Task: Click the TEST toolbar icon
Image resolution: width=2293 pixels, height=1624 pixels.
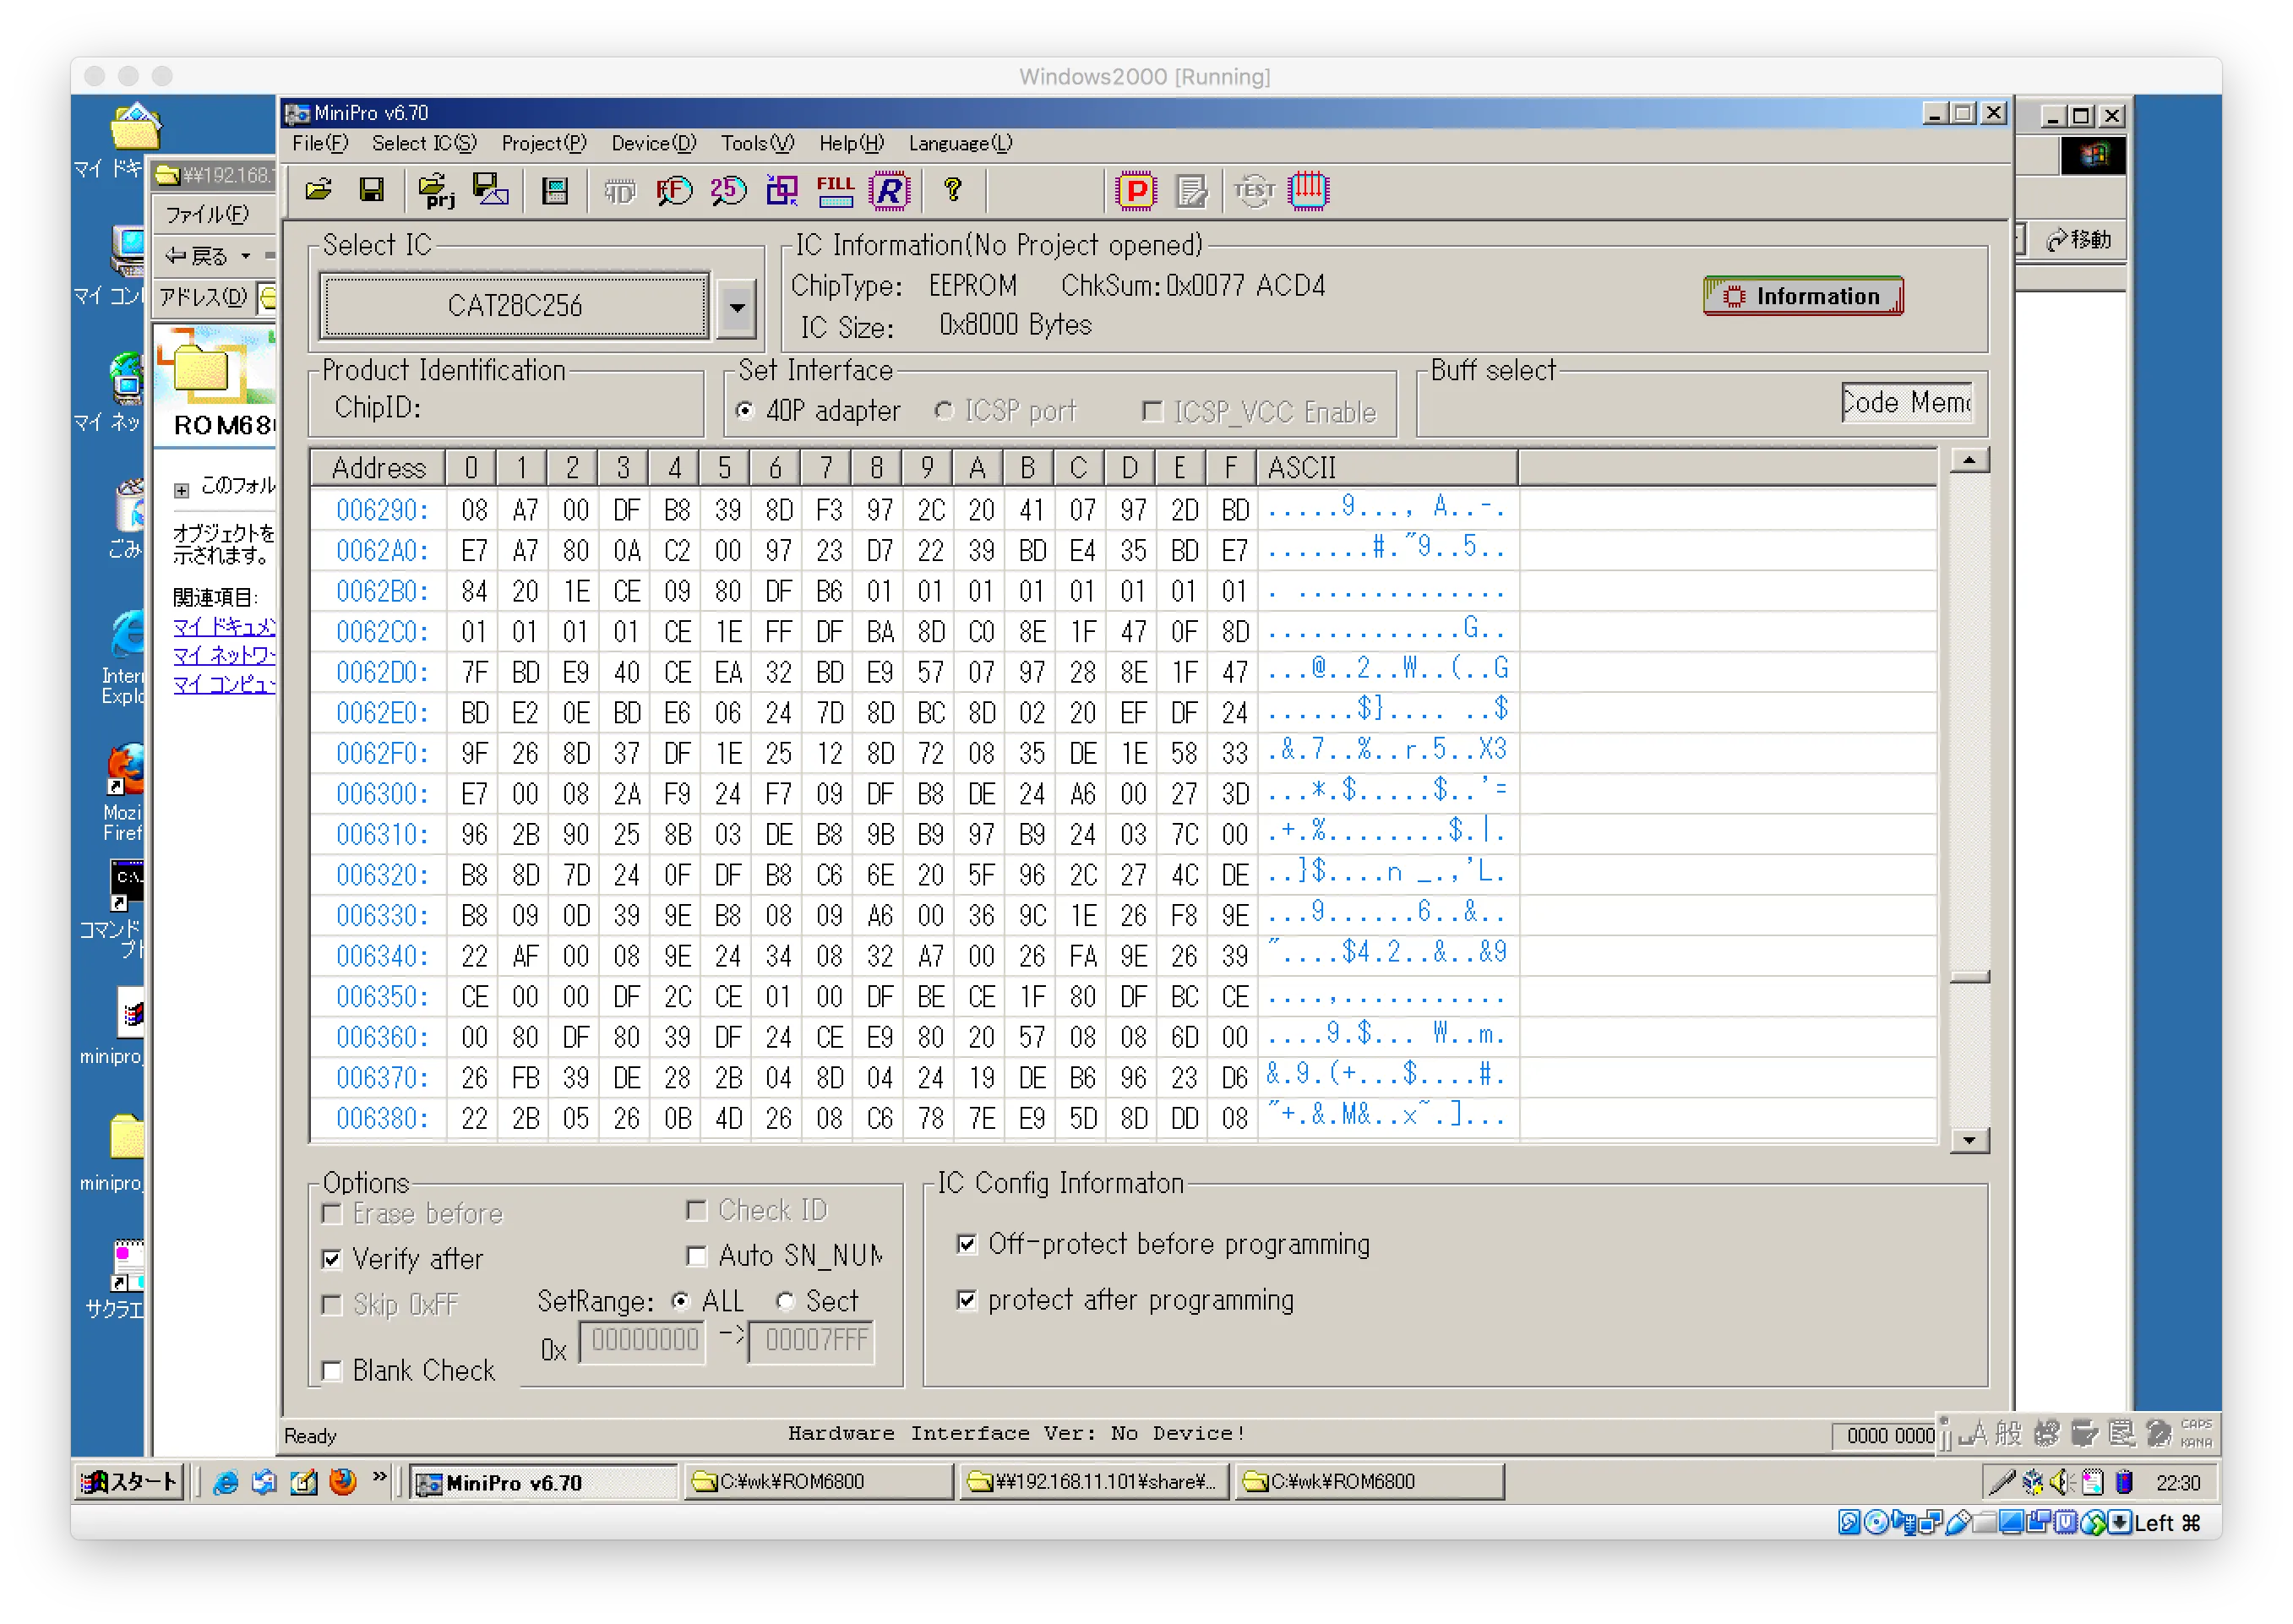Action: [x=1254, y=190]
